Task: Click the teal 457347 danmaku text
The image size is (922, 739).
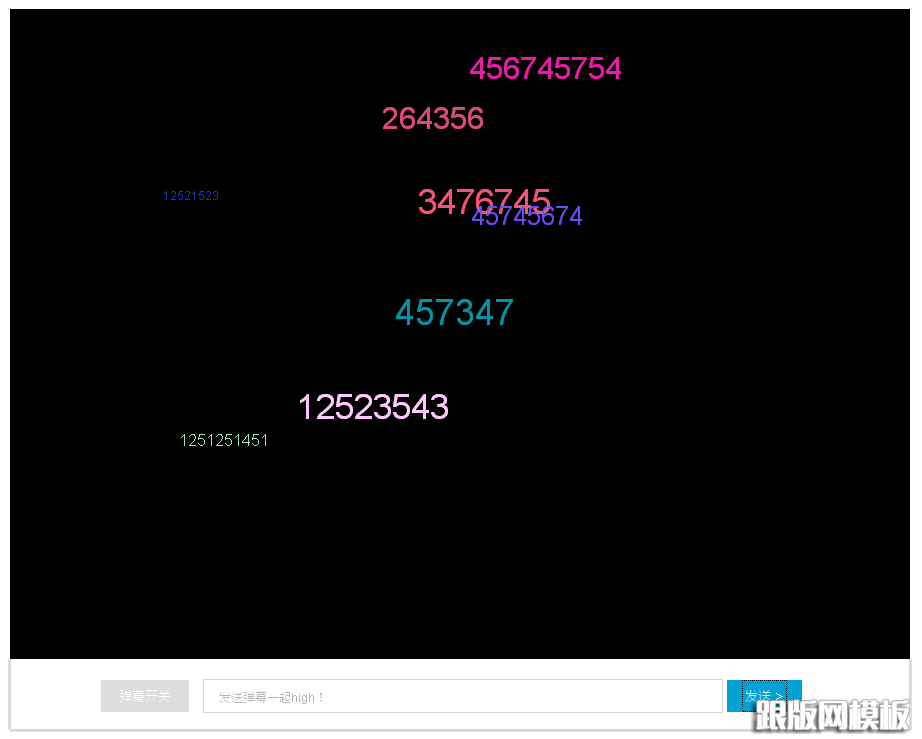Action: (454, 313)
